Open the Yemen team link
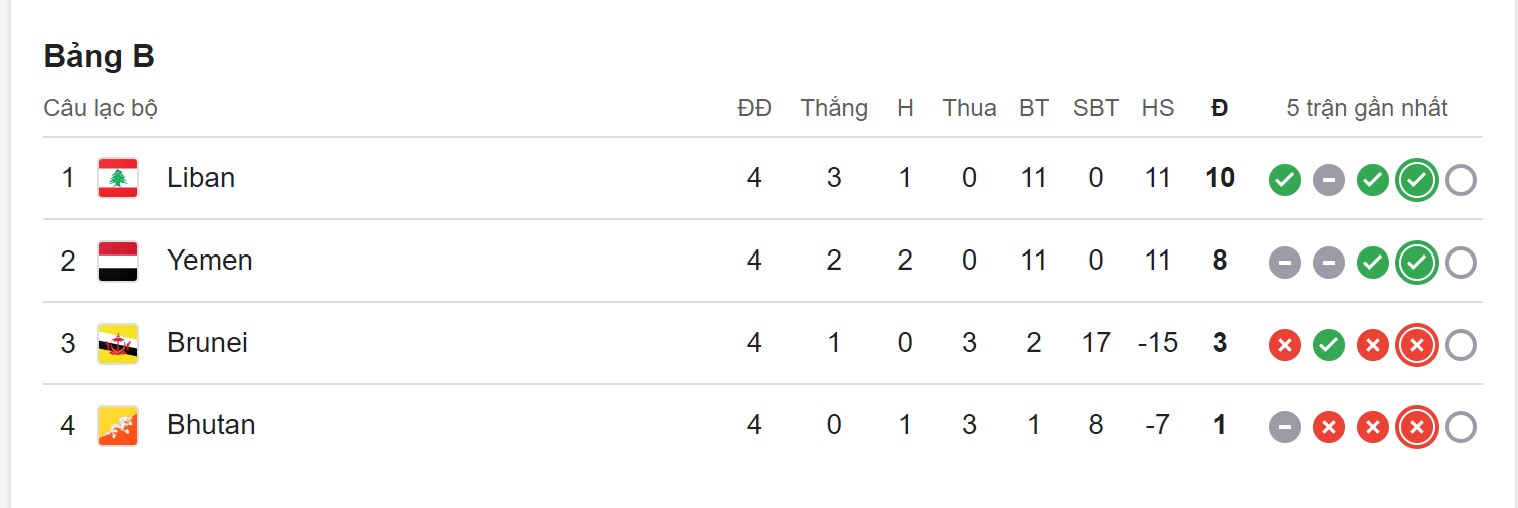The height and width of the screenshot is (508, 1518). 210,261
